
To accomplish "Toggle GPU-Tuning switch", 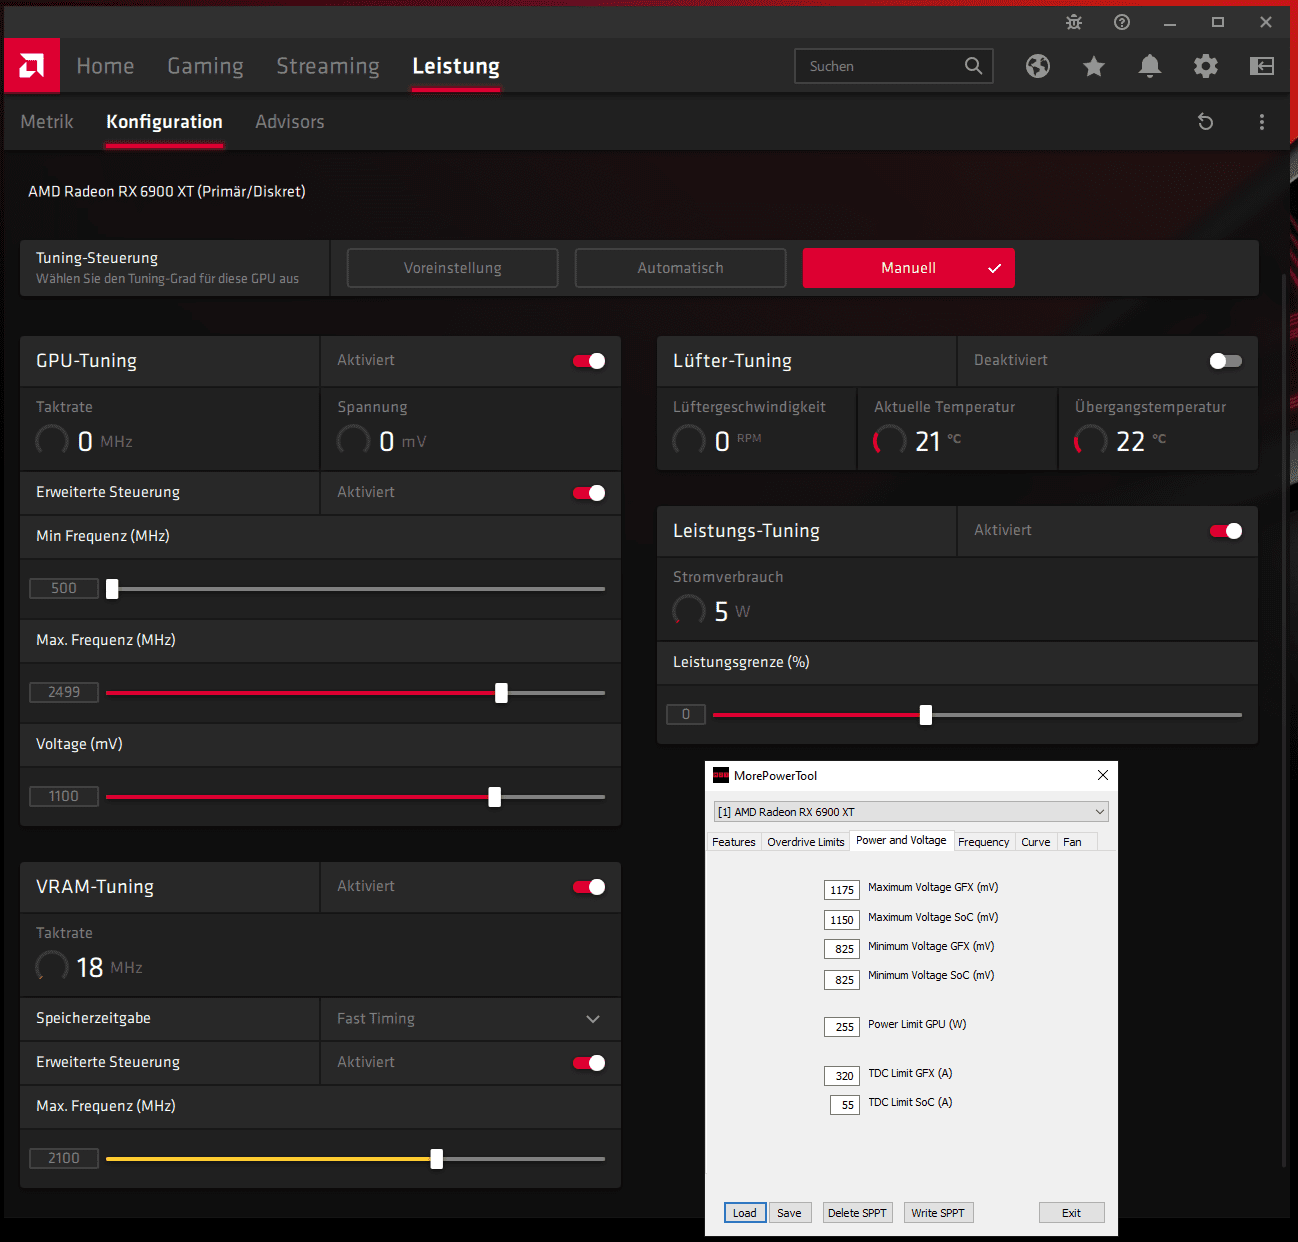I will tap(589, 361).
